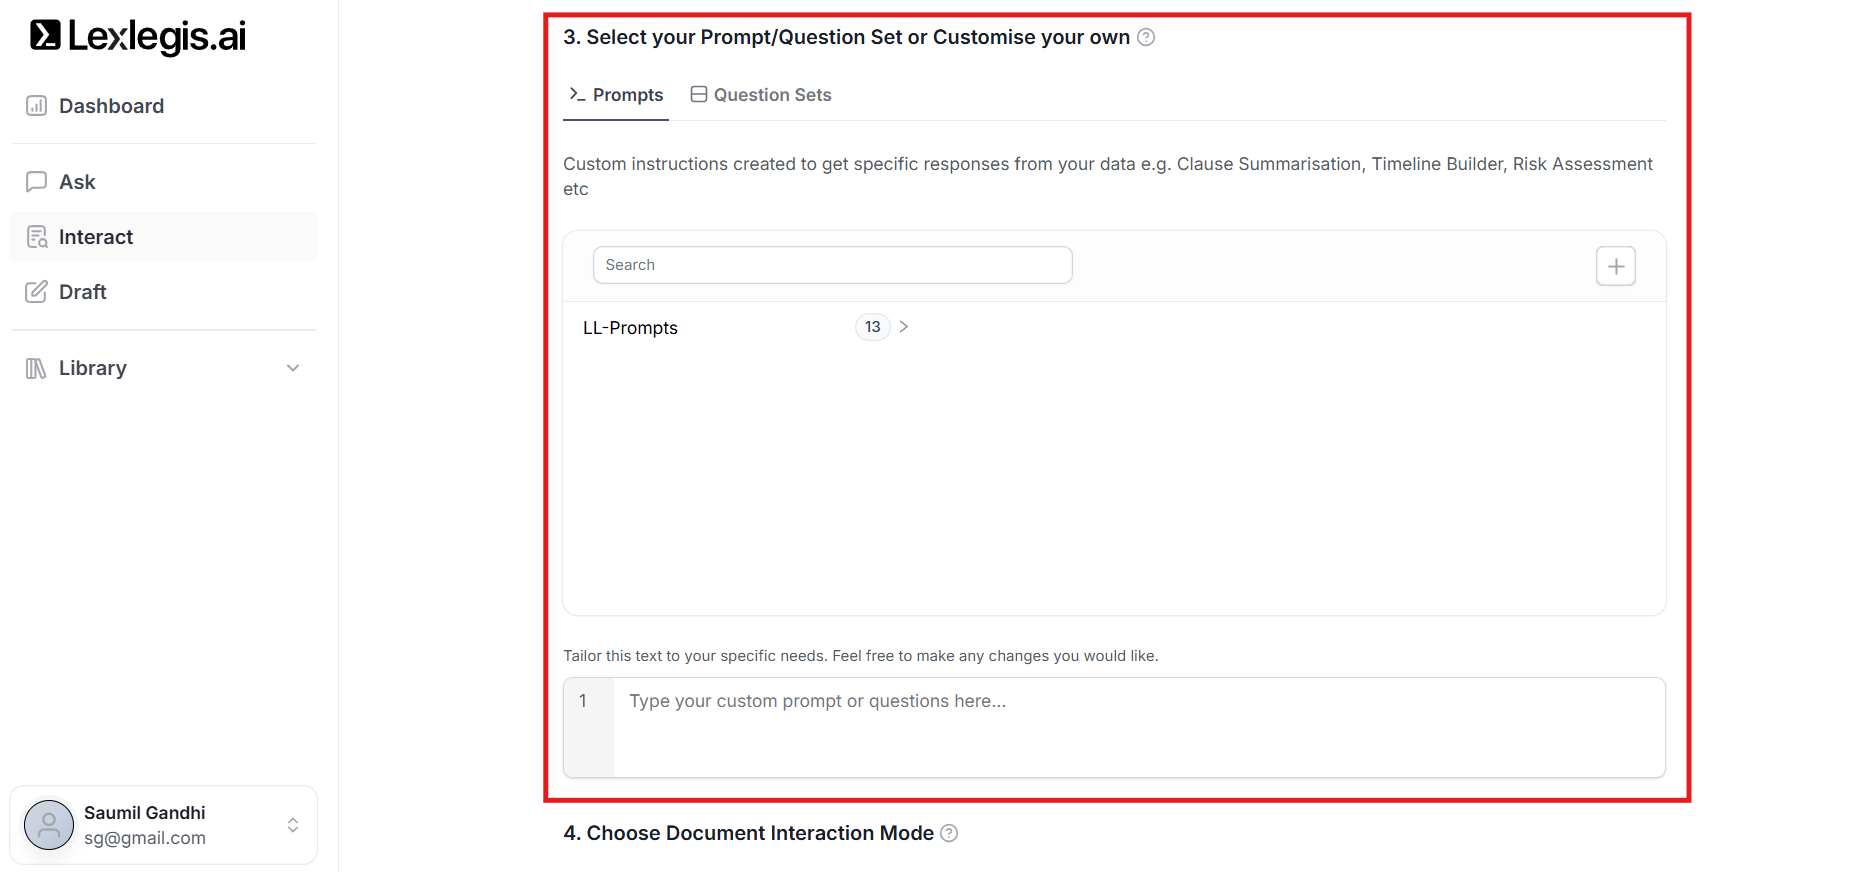Open the Dashboard page
The height and width of the screenshot is (872, 1867).
(x=111, y=106)
